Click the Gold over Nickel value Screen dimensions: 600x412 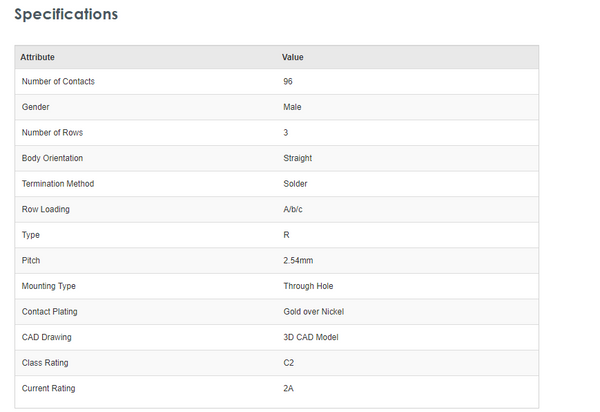[x=314, y=311]
